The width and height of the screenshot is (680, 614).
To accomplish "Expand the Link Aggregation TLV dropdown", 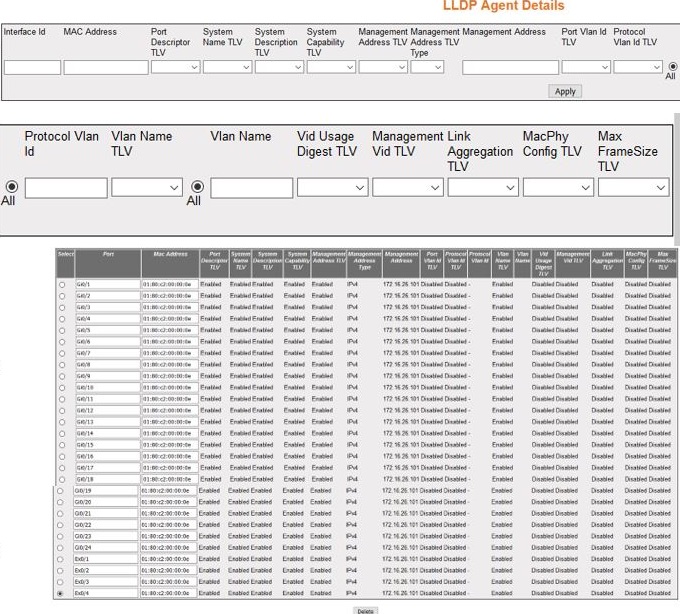I will [482, 187].
